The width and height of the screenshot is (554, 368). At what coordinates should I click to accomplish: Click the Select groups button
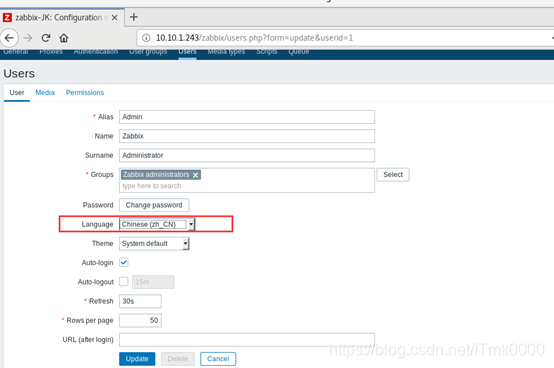pos(393,174)
